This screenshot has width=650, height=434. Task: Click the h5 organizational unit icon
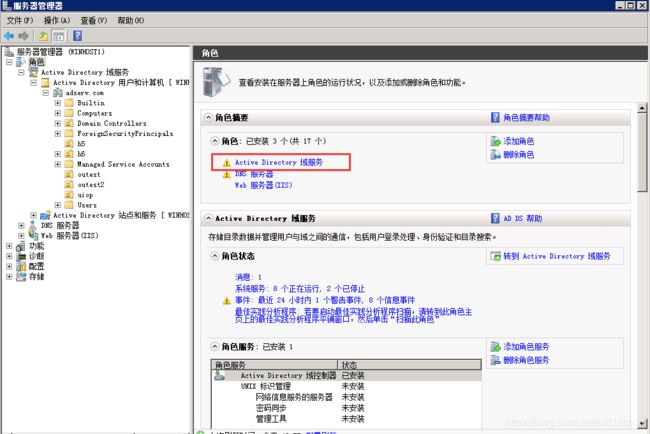pyautogui.click(x=69, y=143)
